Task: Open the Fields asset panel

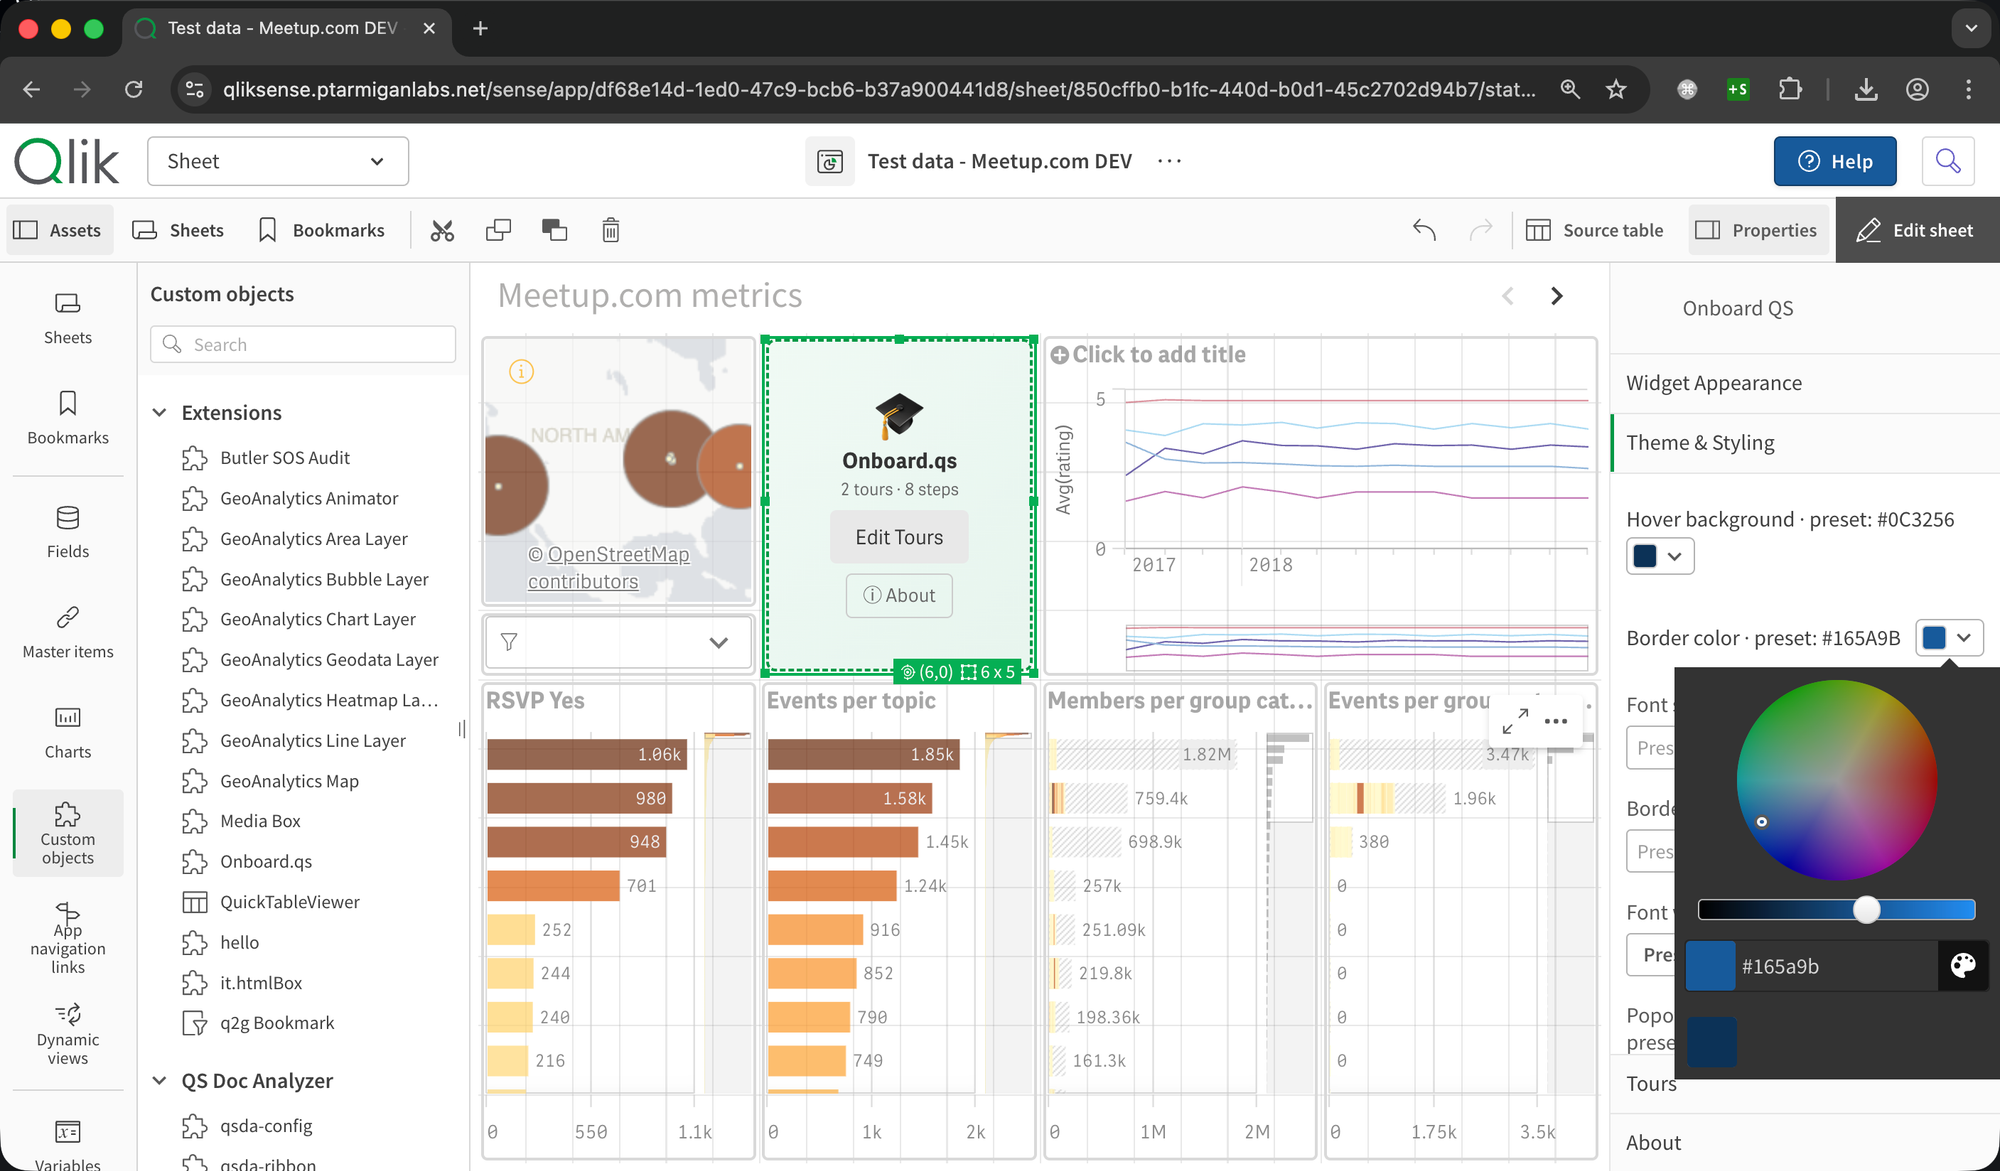Action: pyautogui.click(x=68, y=532)
